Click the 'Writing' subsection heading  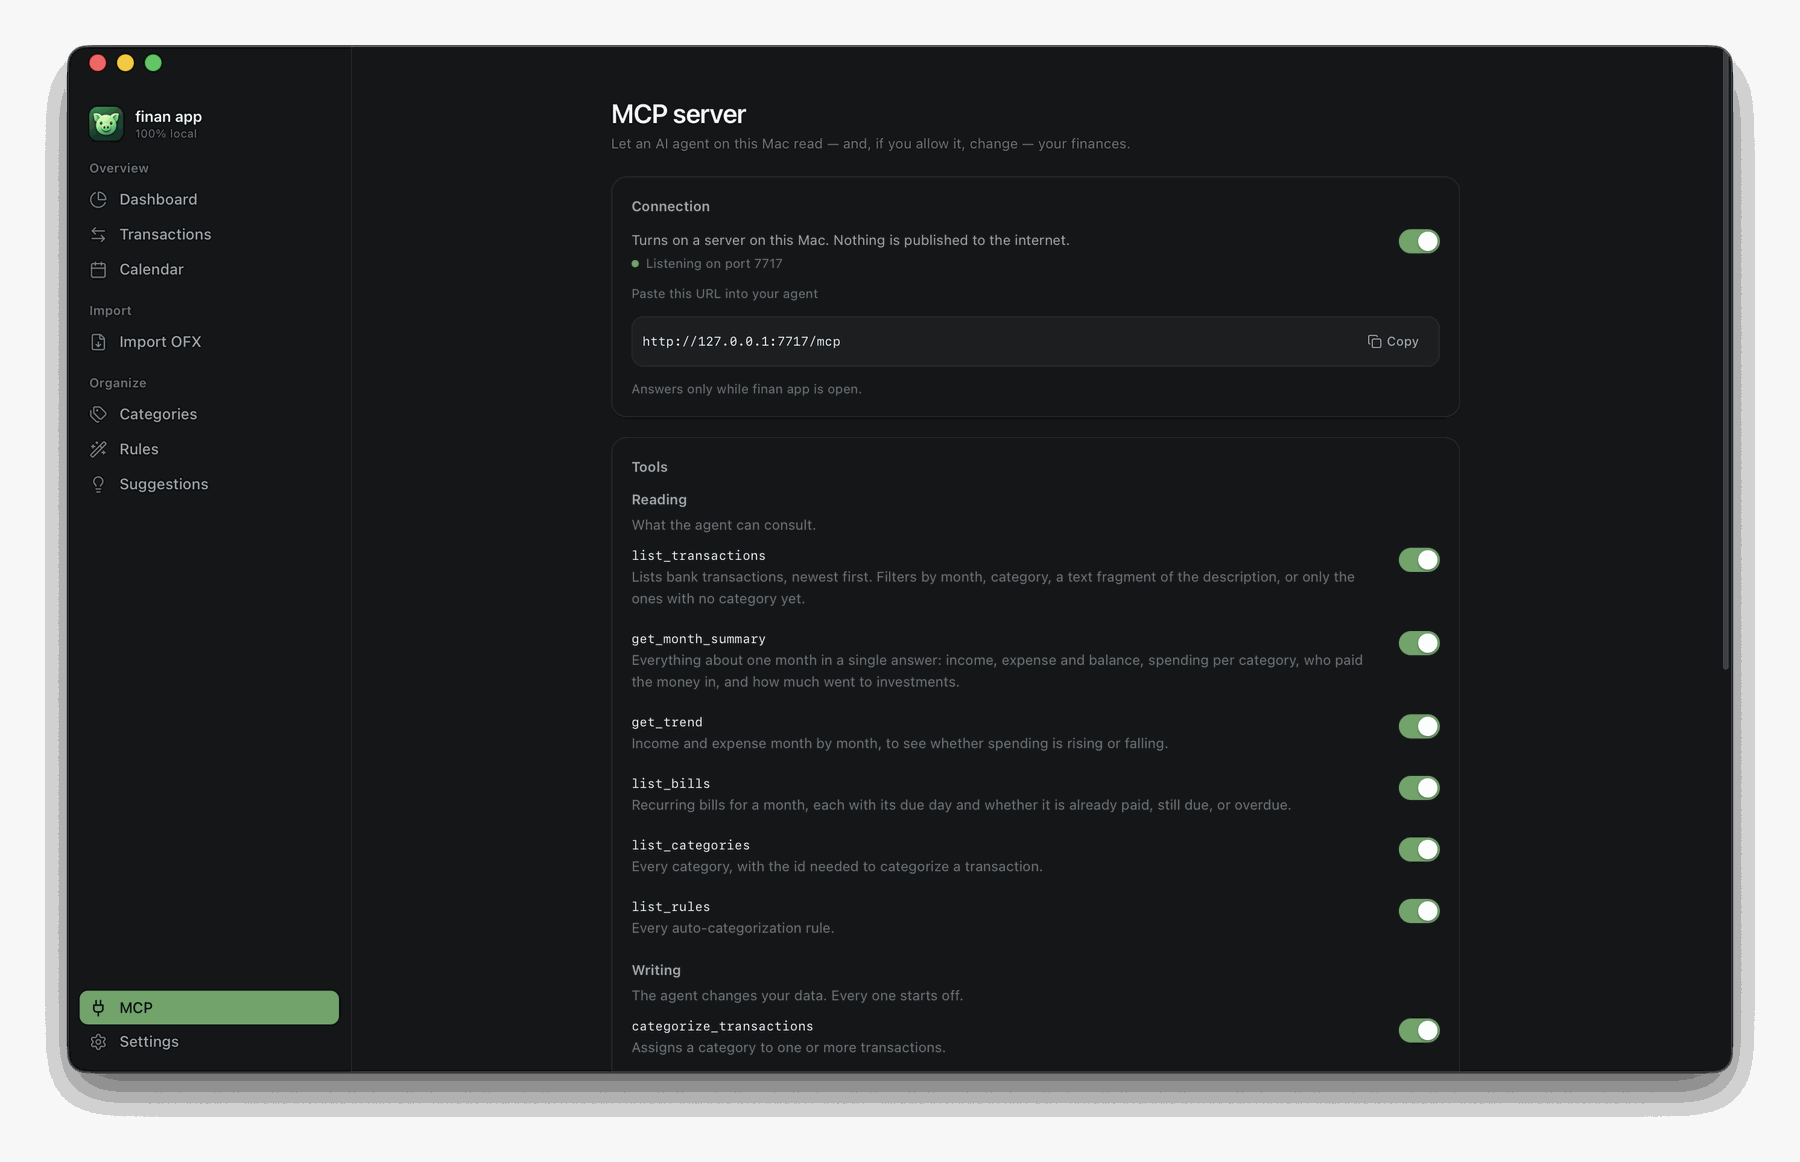tap(656, 971)
